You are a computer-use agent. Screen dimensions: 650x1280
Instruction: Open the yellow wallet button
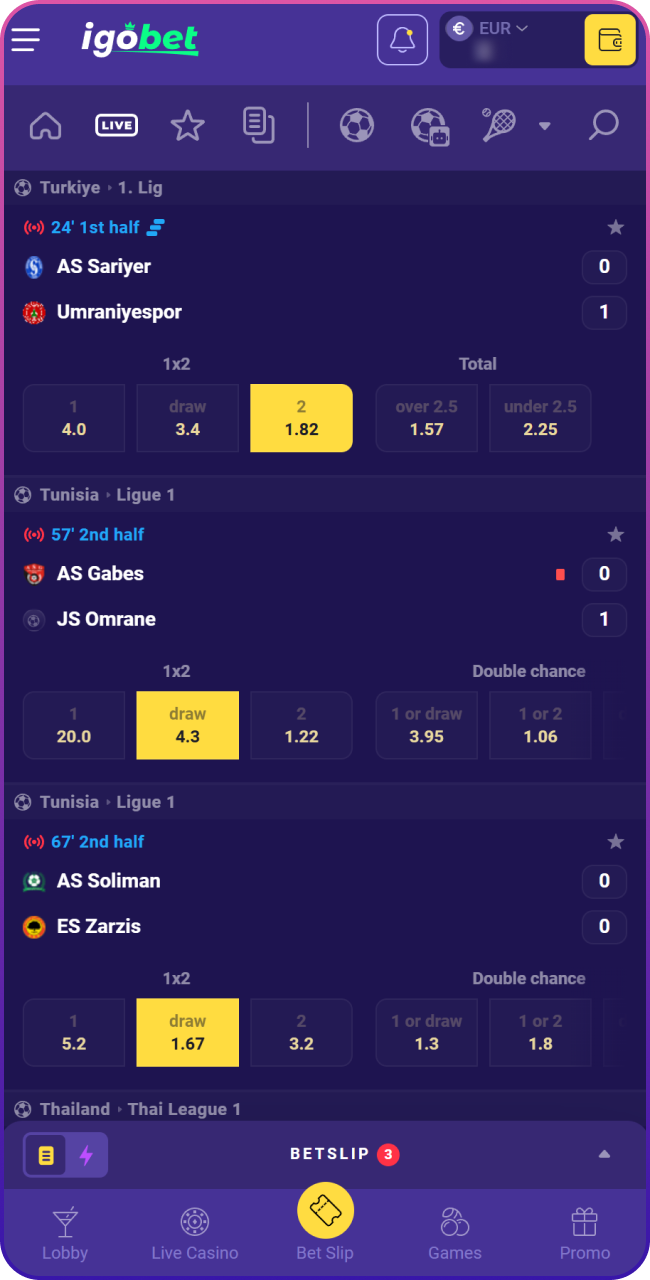(x=609, y=40)
